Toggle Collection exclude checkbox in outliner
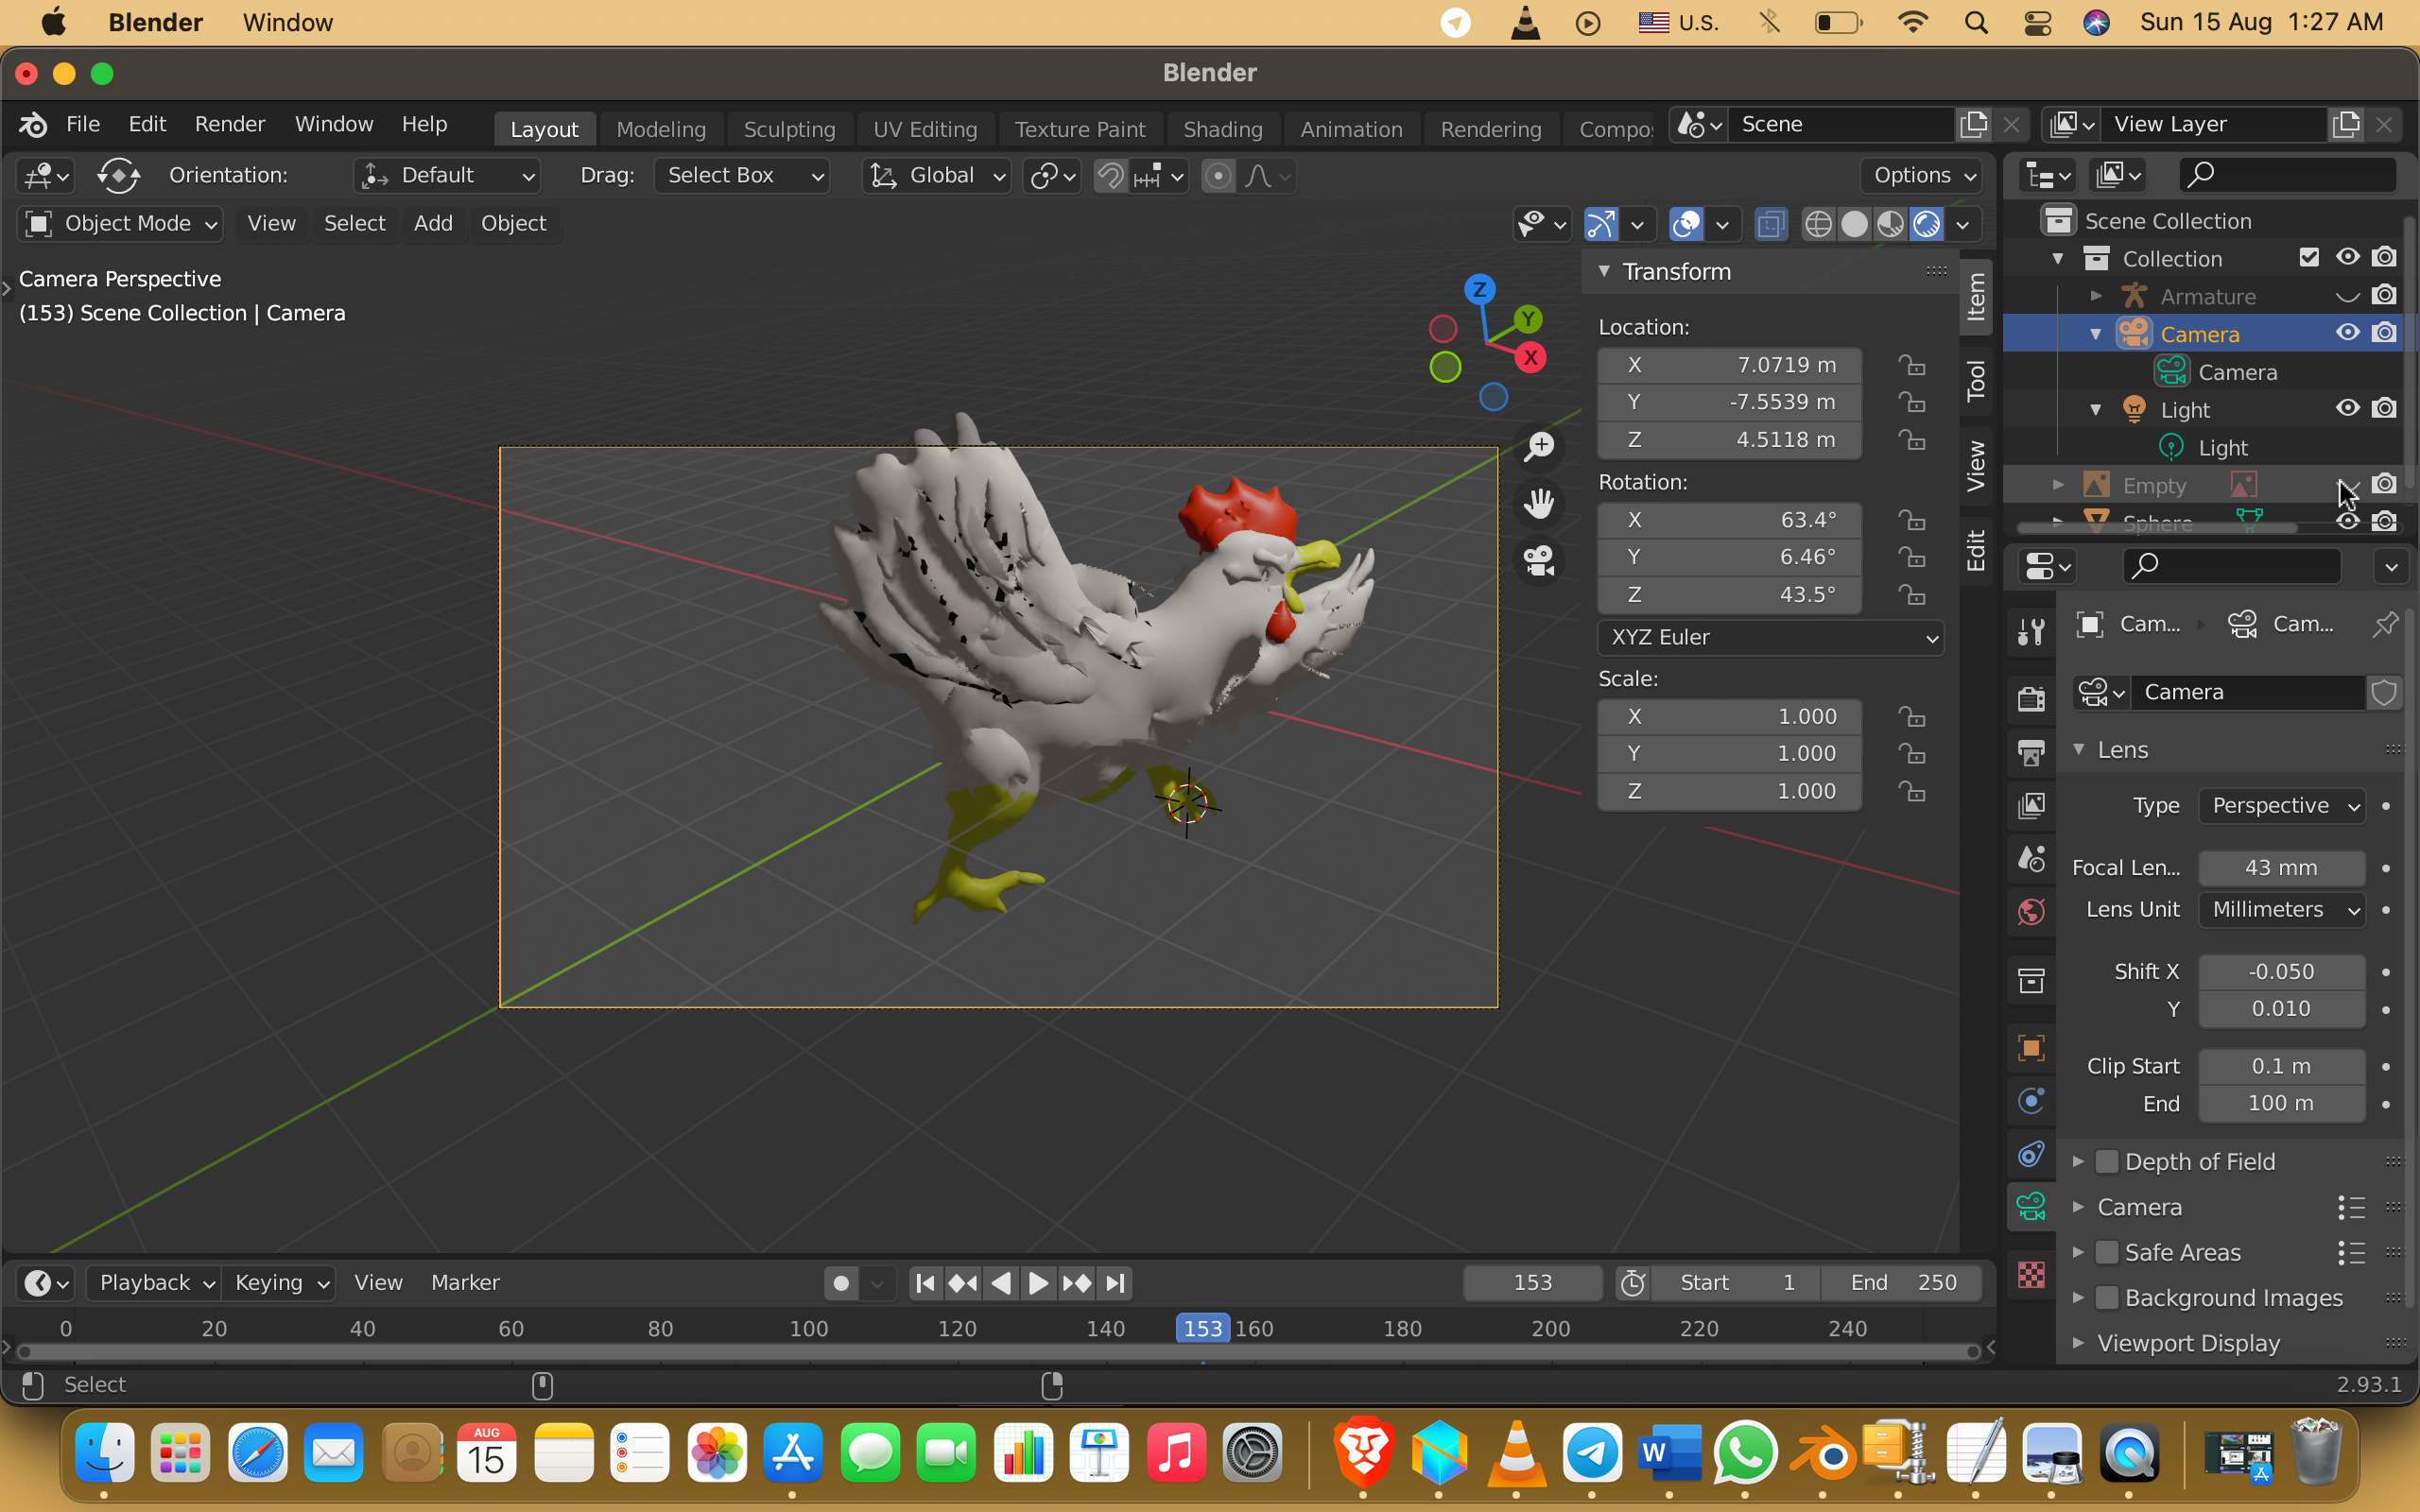This screenshot has width=2420, height=1512. [x=2309, y=258]
